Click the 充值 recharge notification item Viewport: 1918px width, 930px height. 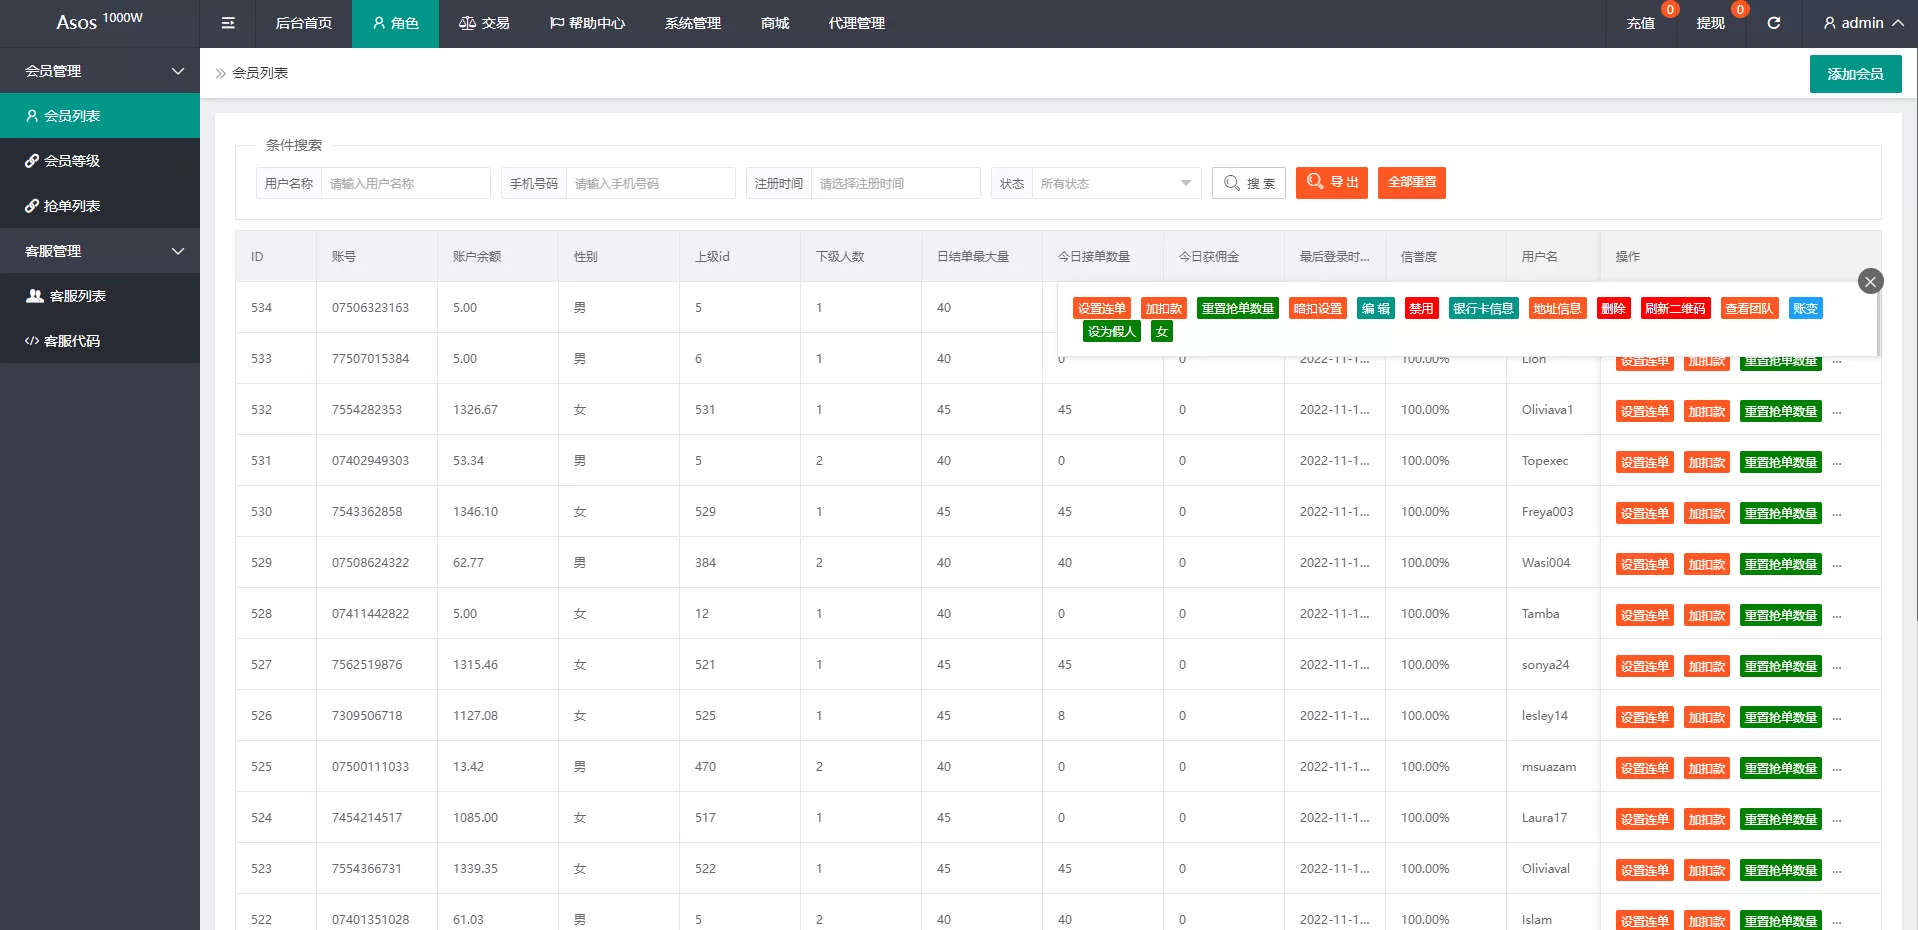pos(1640,23)
